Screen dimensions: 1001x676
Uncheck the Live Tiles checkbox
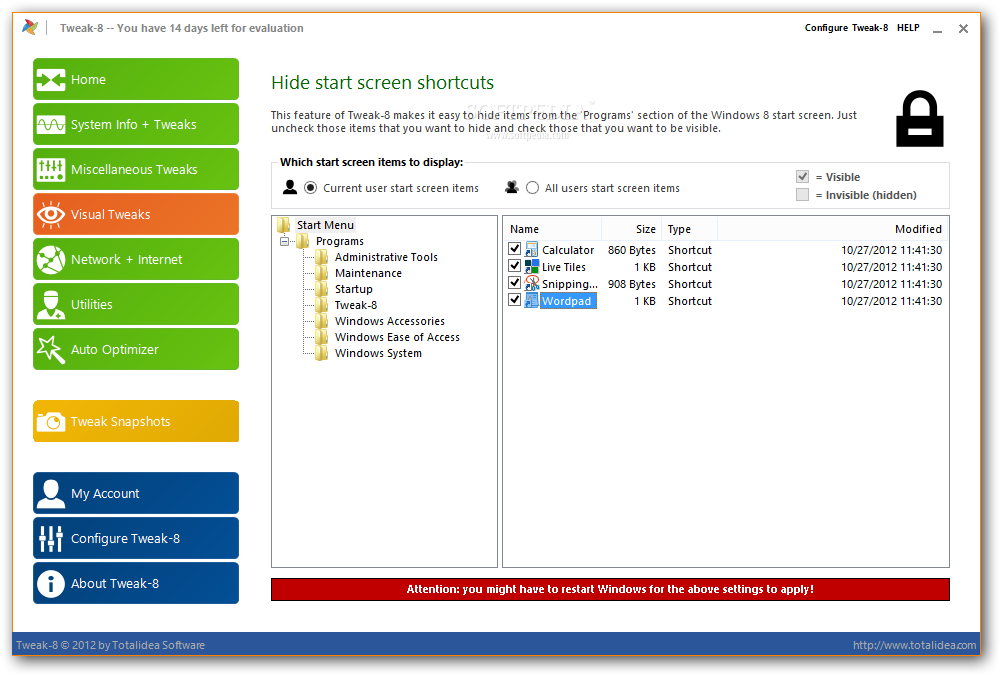pos(515,266)
